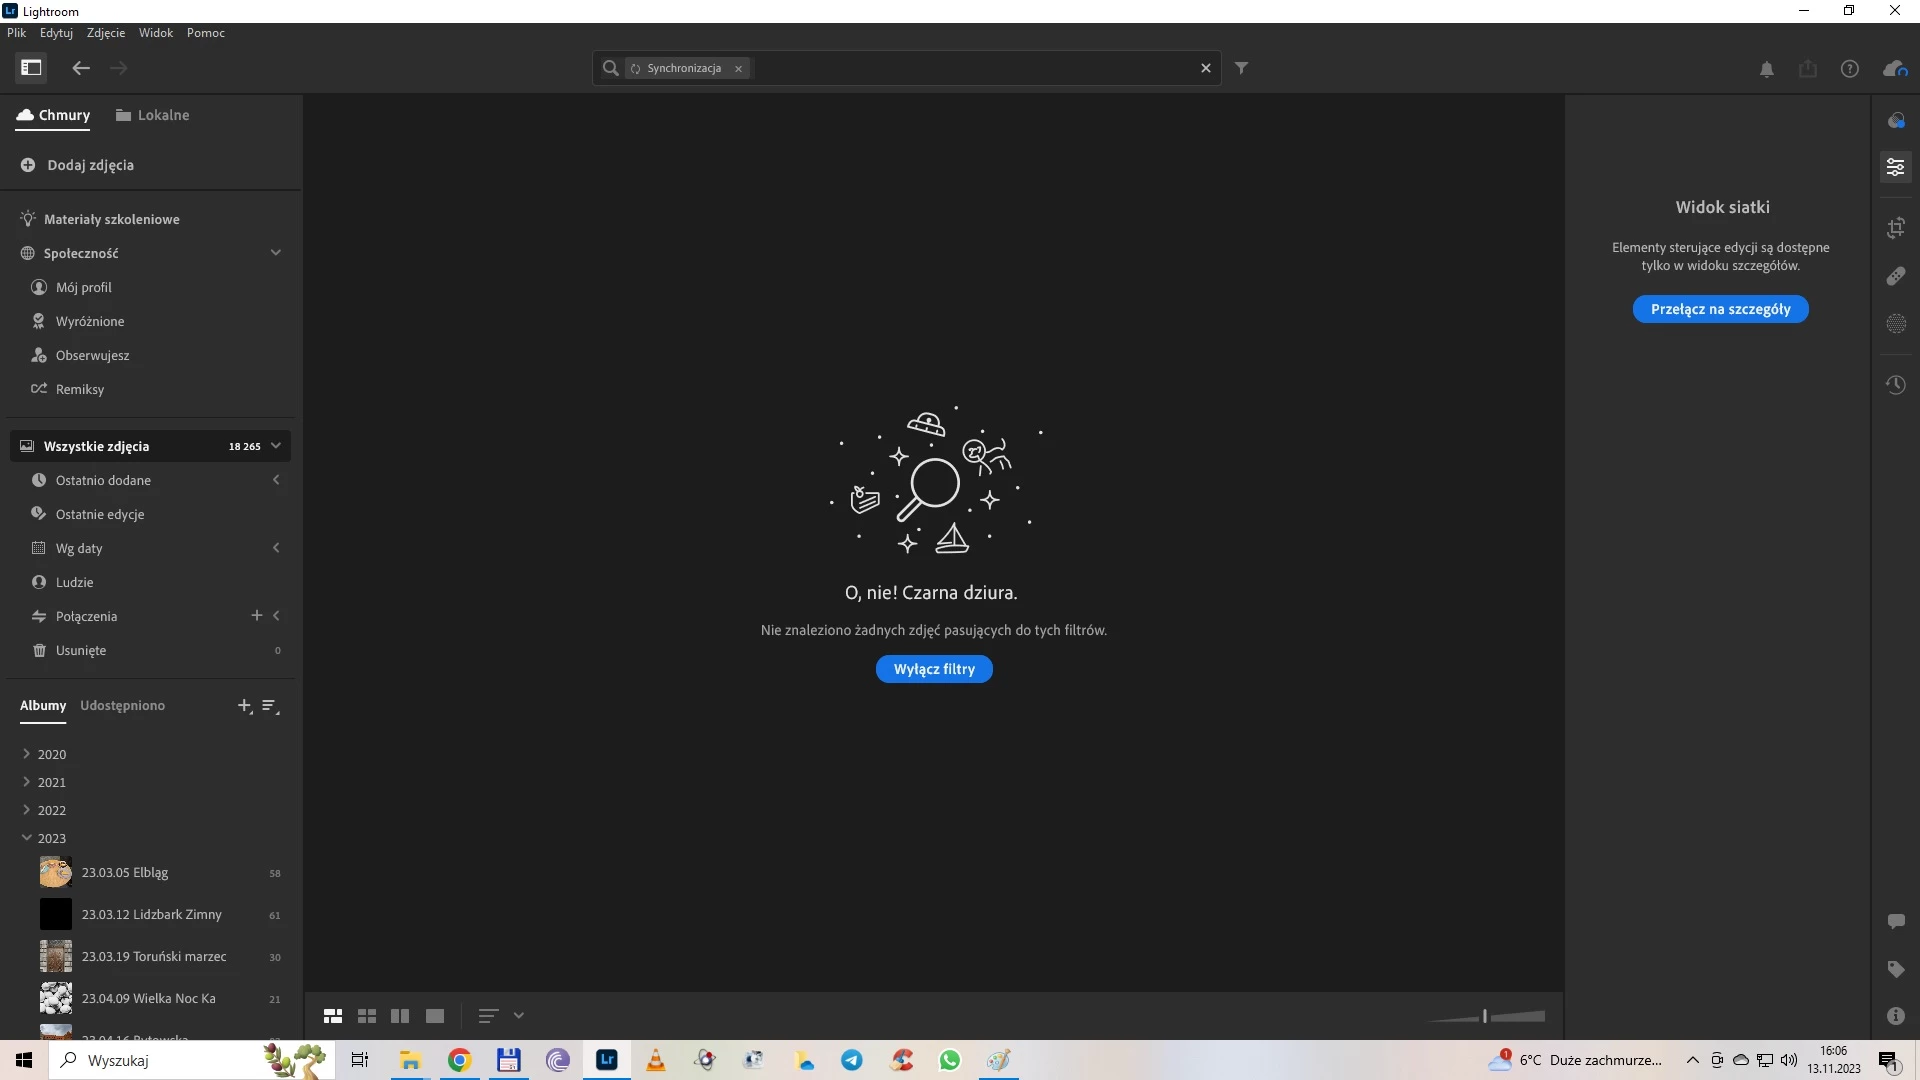This screenshot has width=1920, height=1080.
Task: Open the crop and rotate tool
Action: coord(1896,228)
